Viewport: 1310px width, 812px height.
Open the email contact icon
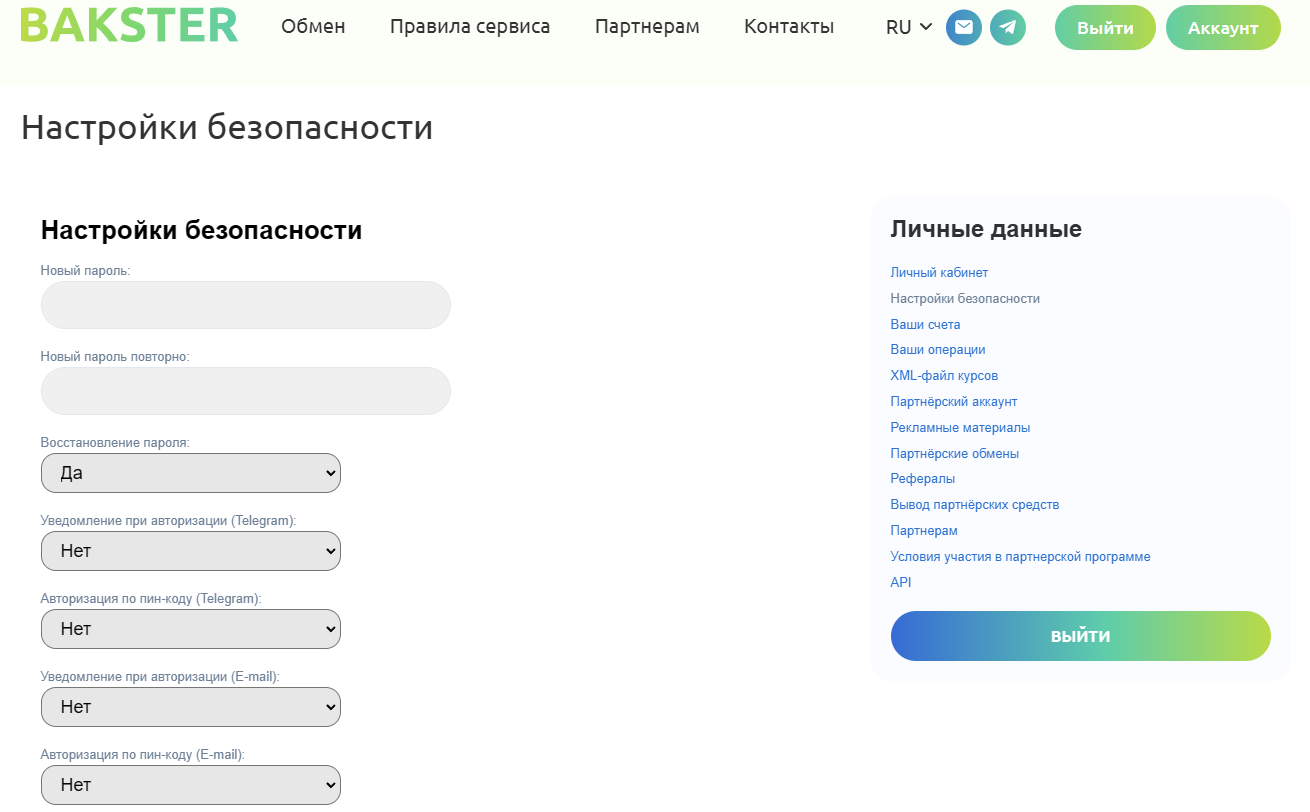pos(964,27)
